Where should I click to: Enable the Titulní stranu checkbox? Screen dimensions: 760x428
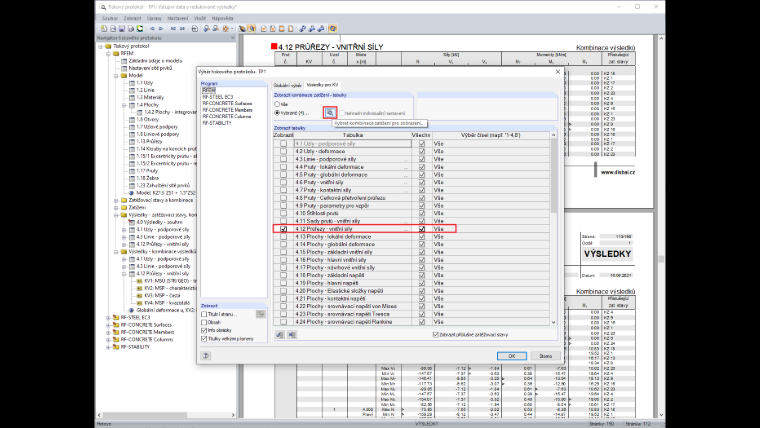point(204,314)
